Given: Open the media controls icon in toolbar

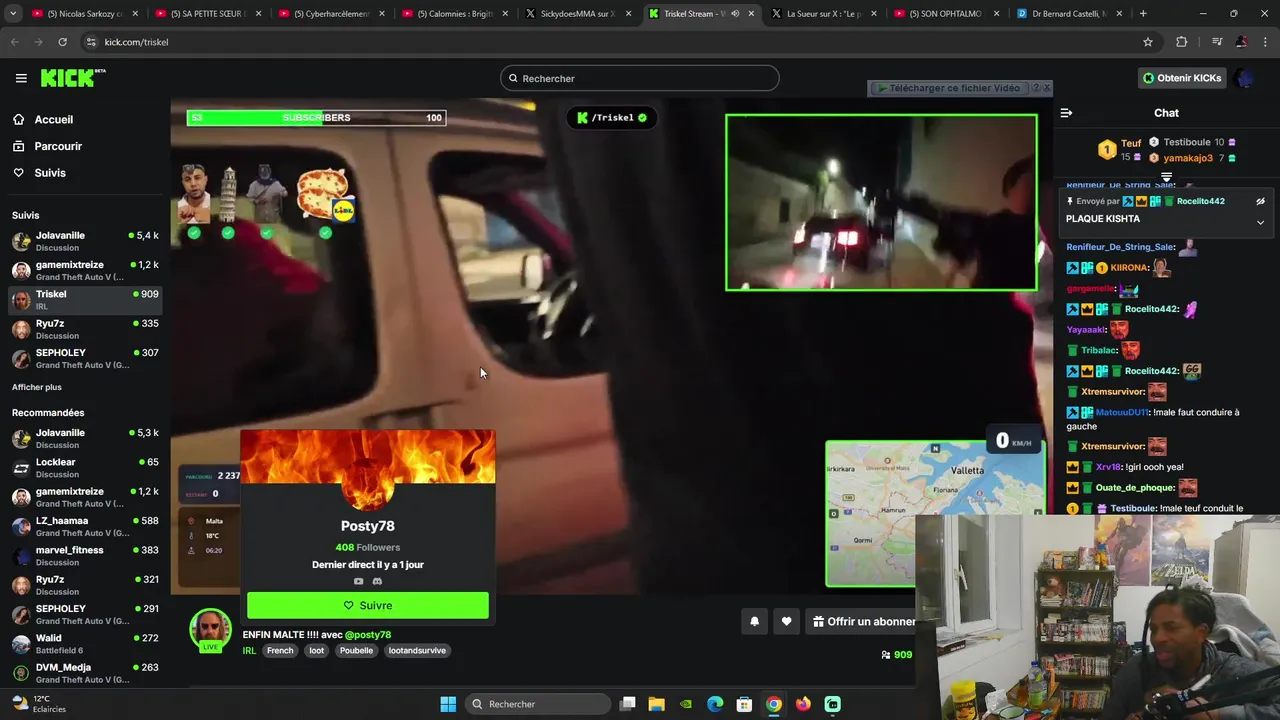Looking at the screenshot, I should 1217,42.
